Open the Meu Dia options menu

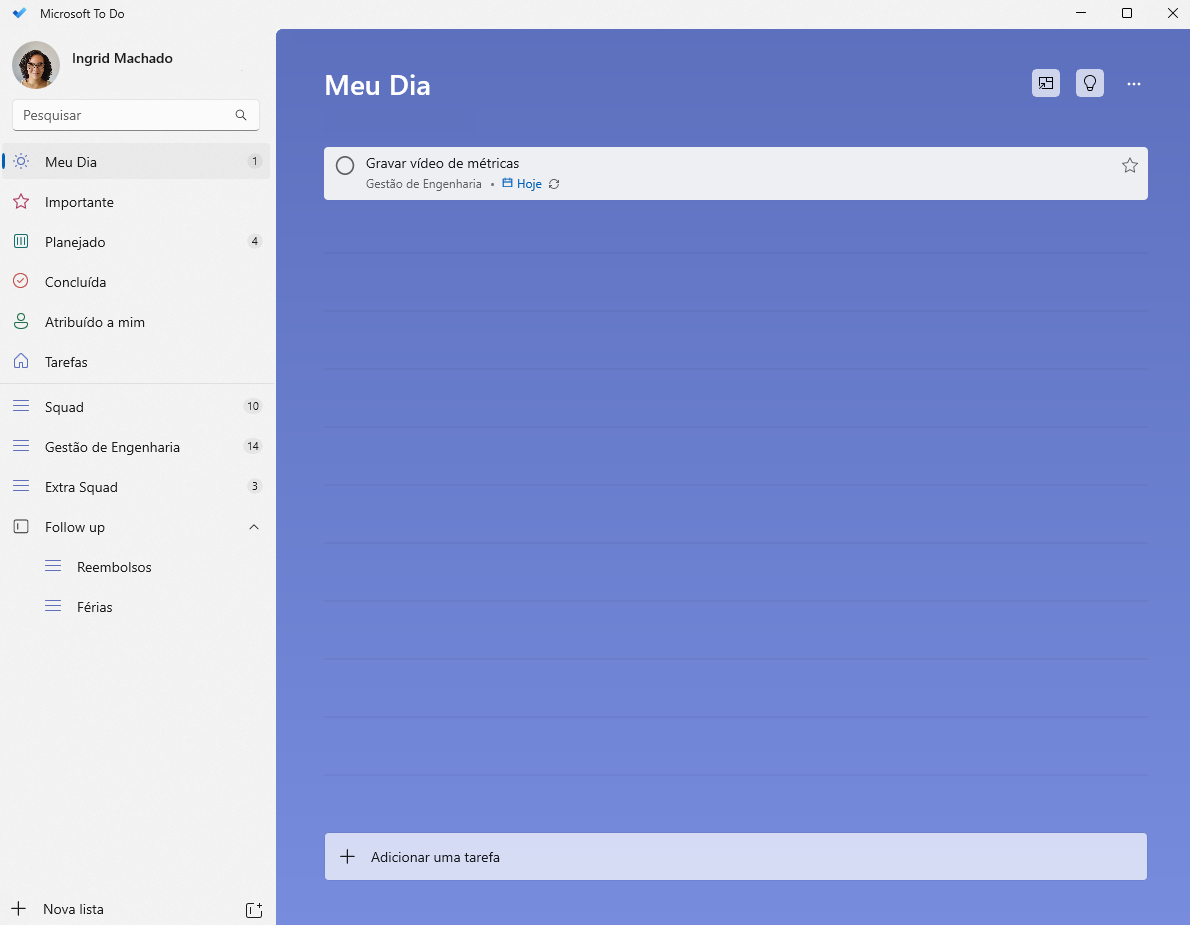click(1133, 83)
